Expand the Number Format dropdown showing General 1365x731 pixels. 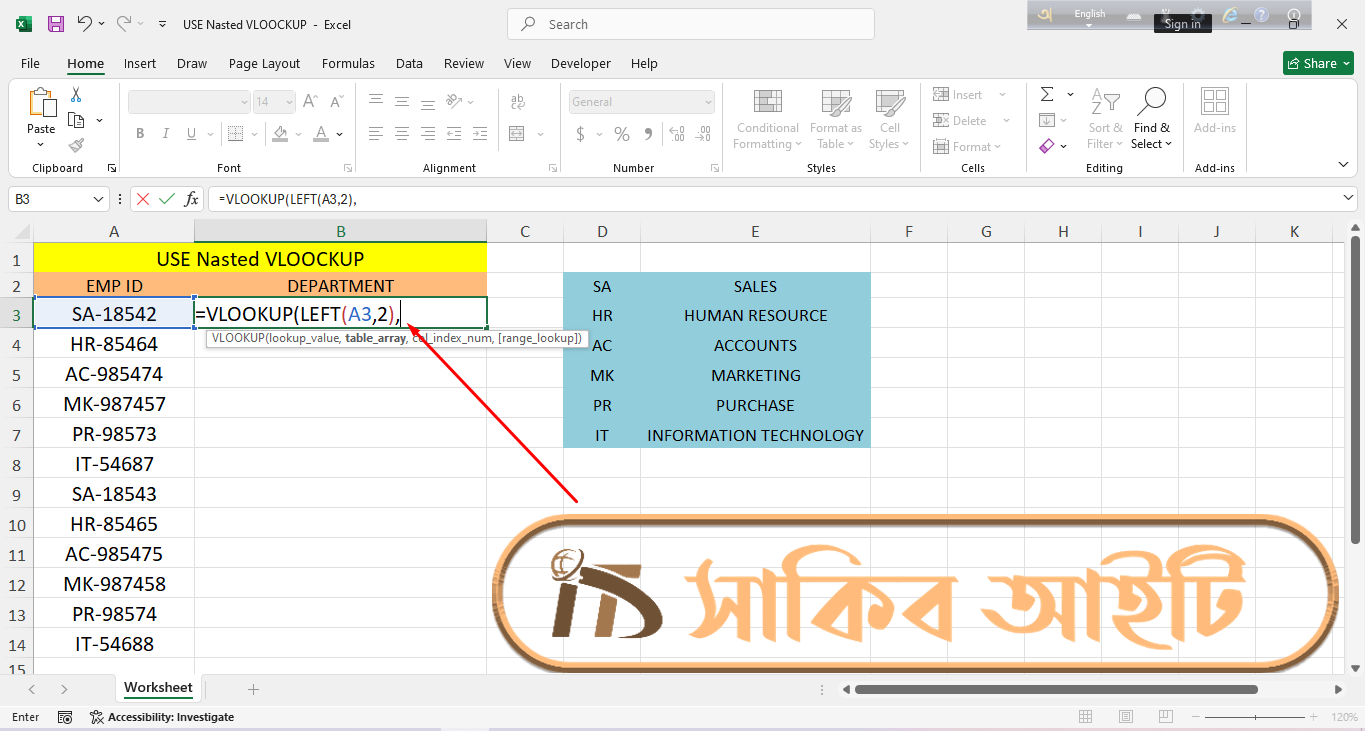point(708,102)
